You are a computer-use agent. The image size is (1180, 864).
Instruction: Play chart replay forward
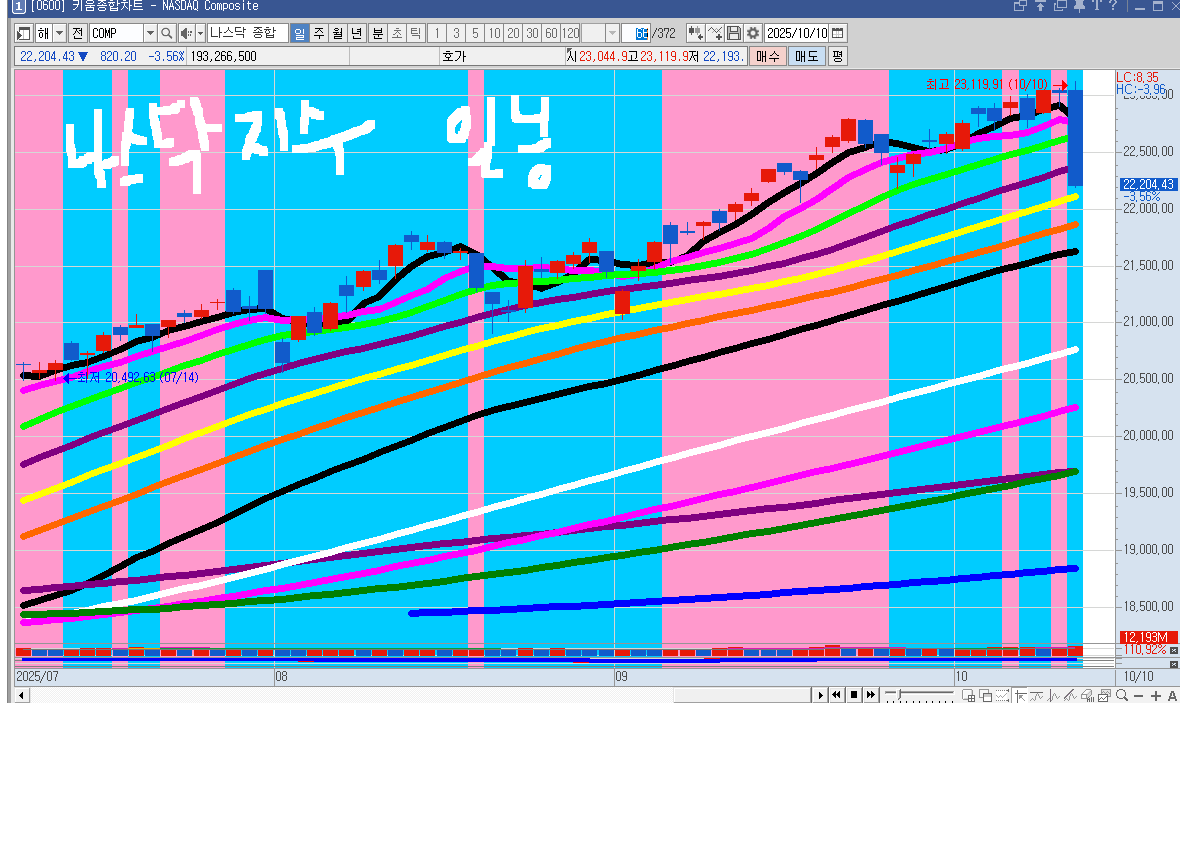[x=820, y=695]
